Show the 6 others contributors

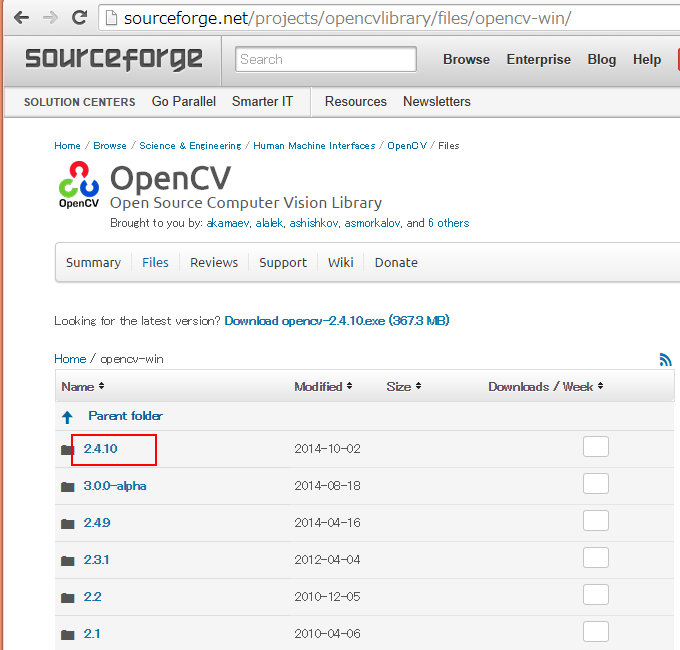pos(448,223)
